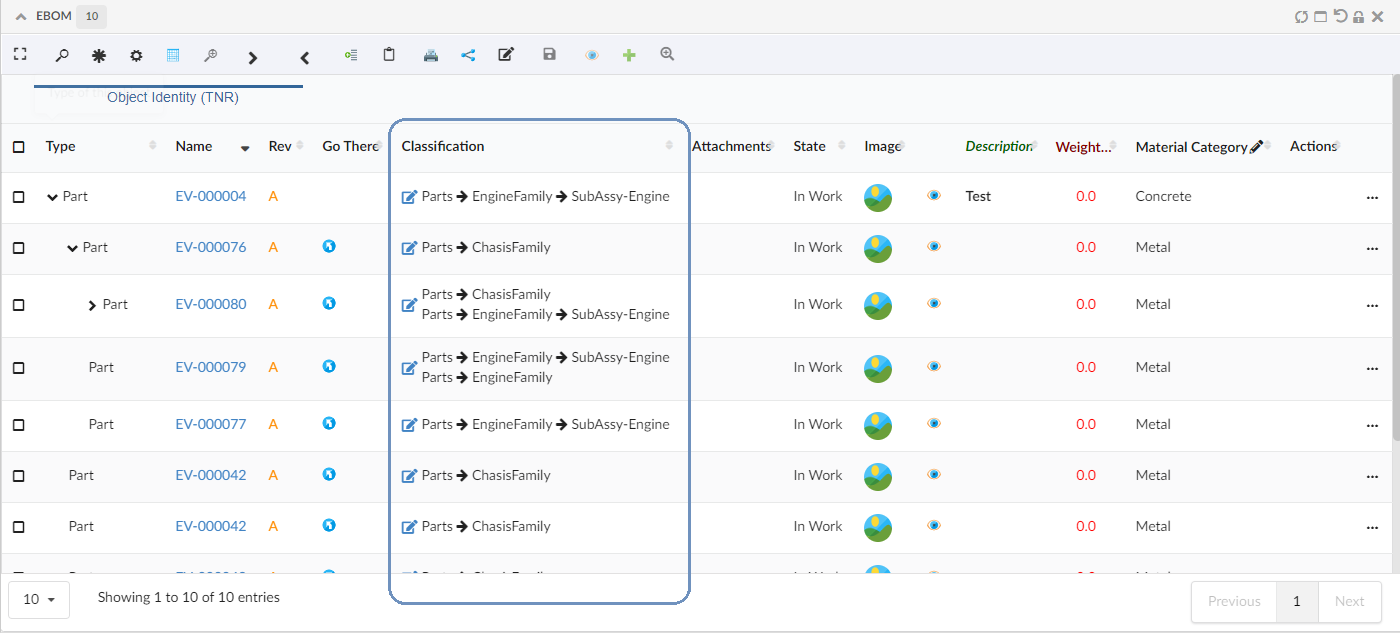
Task: Click the Next pagination button
Action: (x=1349, y=601)
